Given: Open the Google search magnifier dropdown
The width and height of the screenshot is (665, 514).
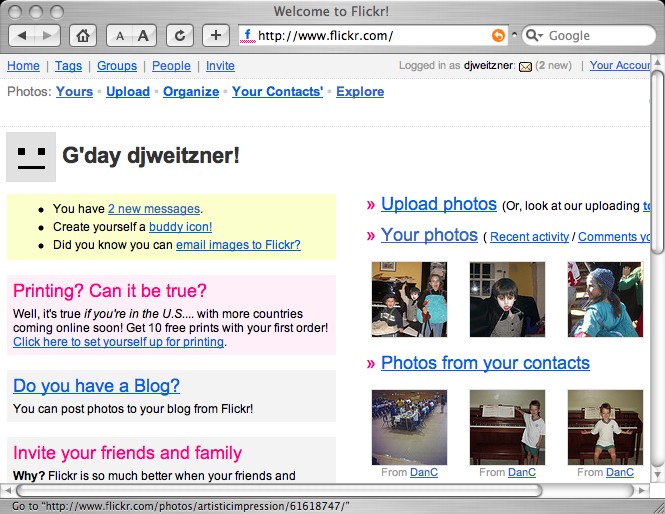Looking at the screenshot, I should click(535, 35).
